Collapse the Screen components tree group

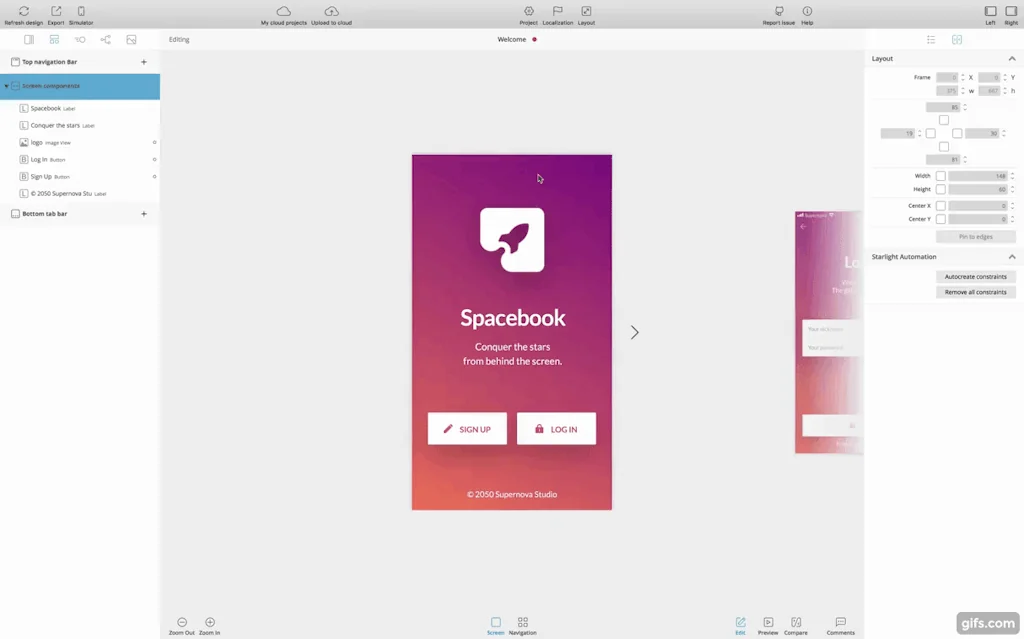pyautogui.click(x=6, y=86)
